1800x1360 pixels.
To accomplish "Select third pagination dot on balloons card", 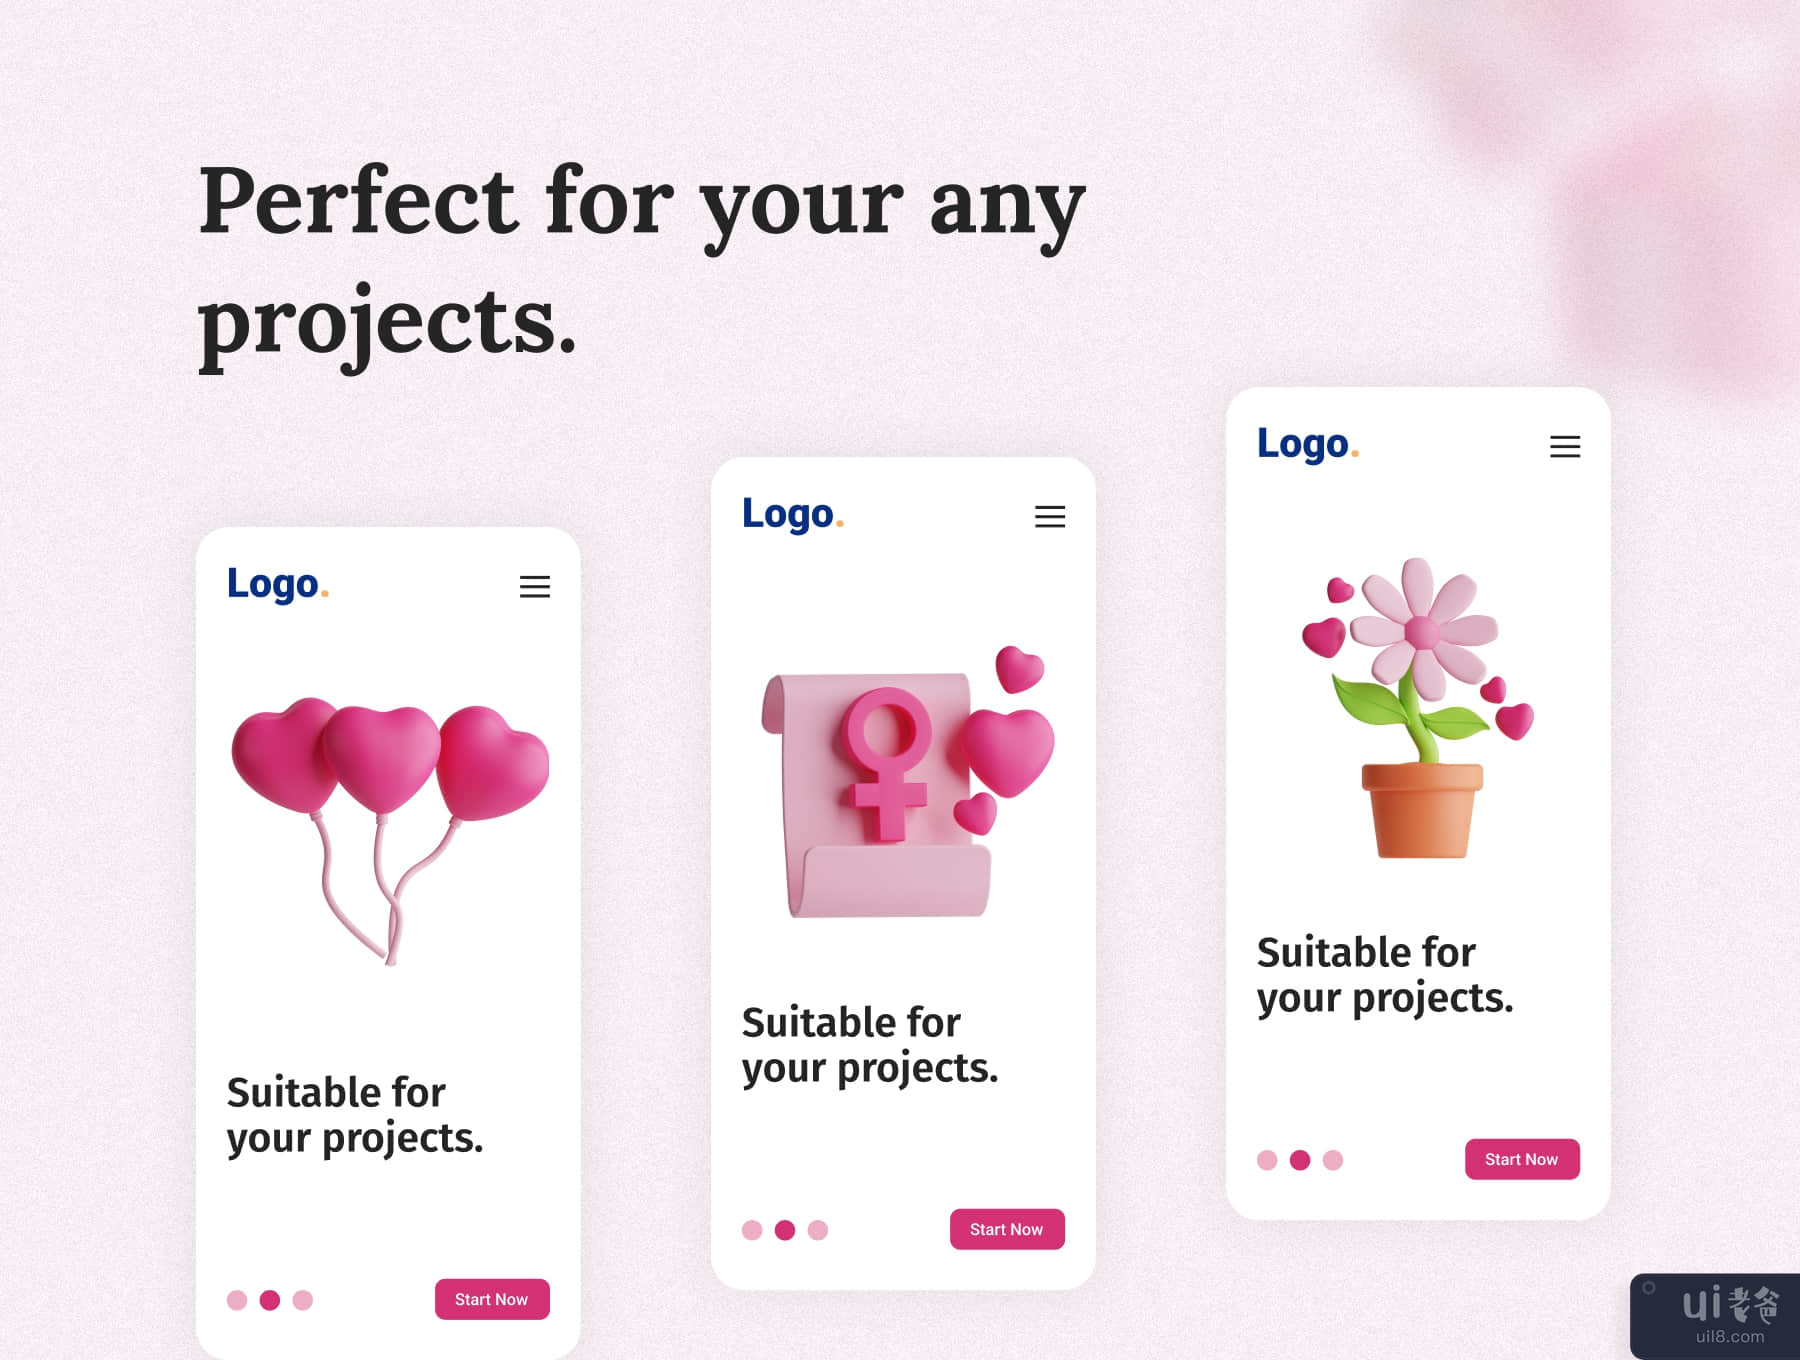I will (303, 1300).
